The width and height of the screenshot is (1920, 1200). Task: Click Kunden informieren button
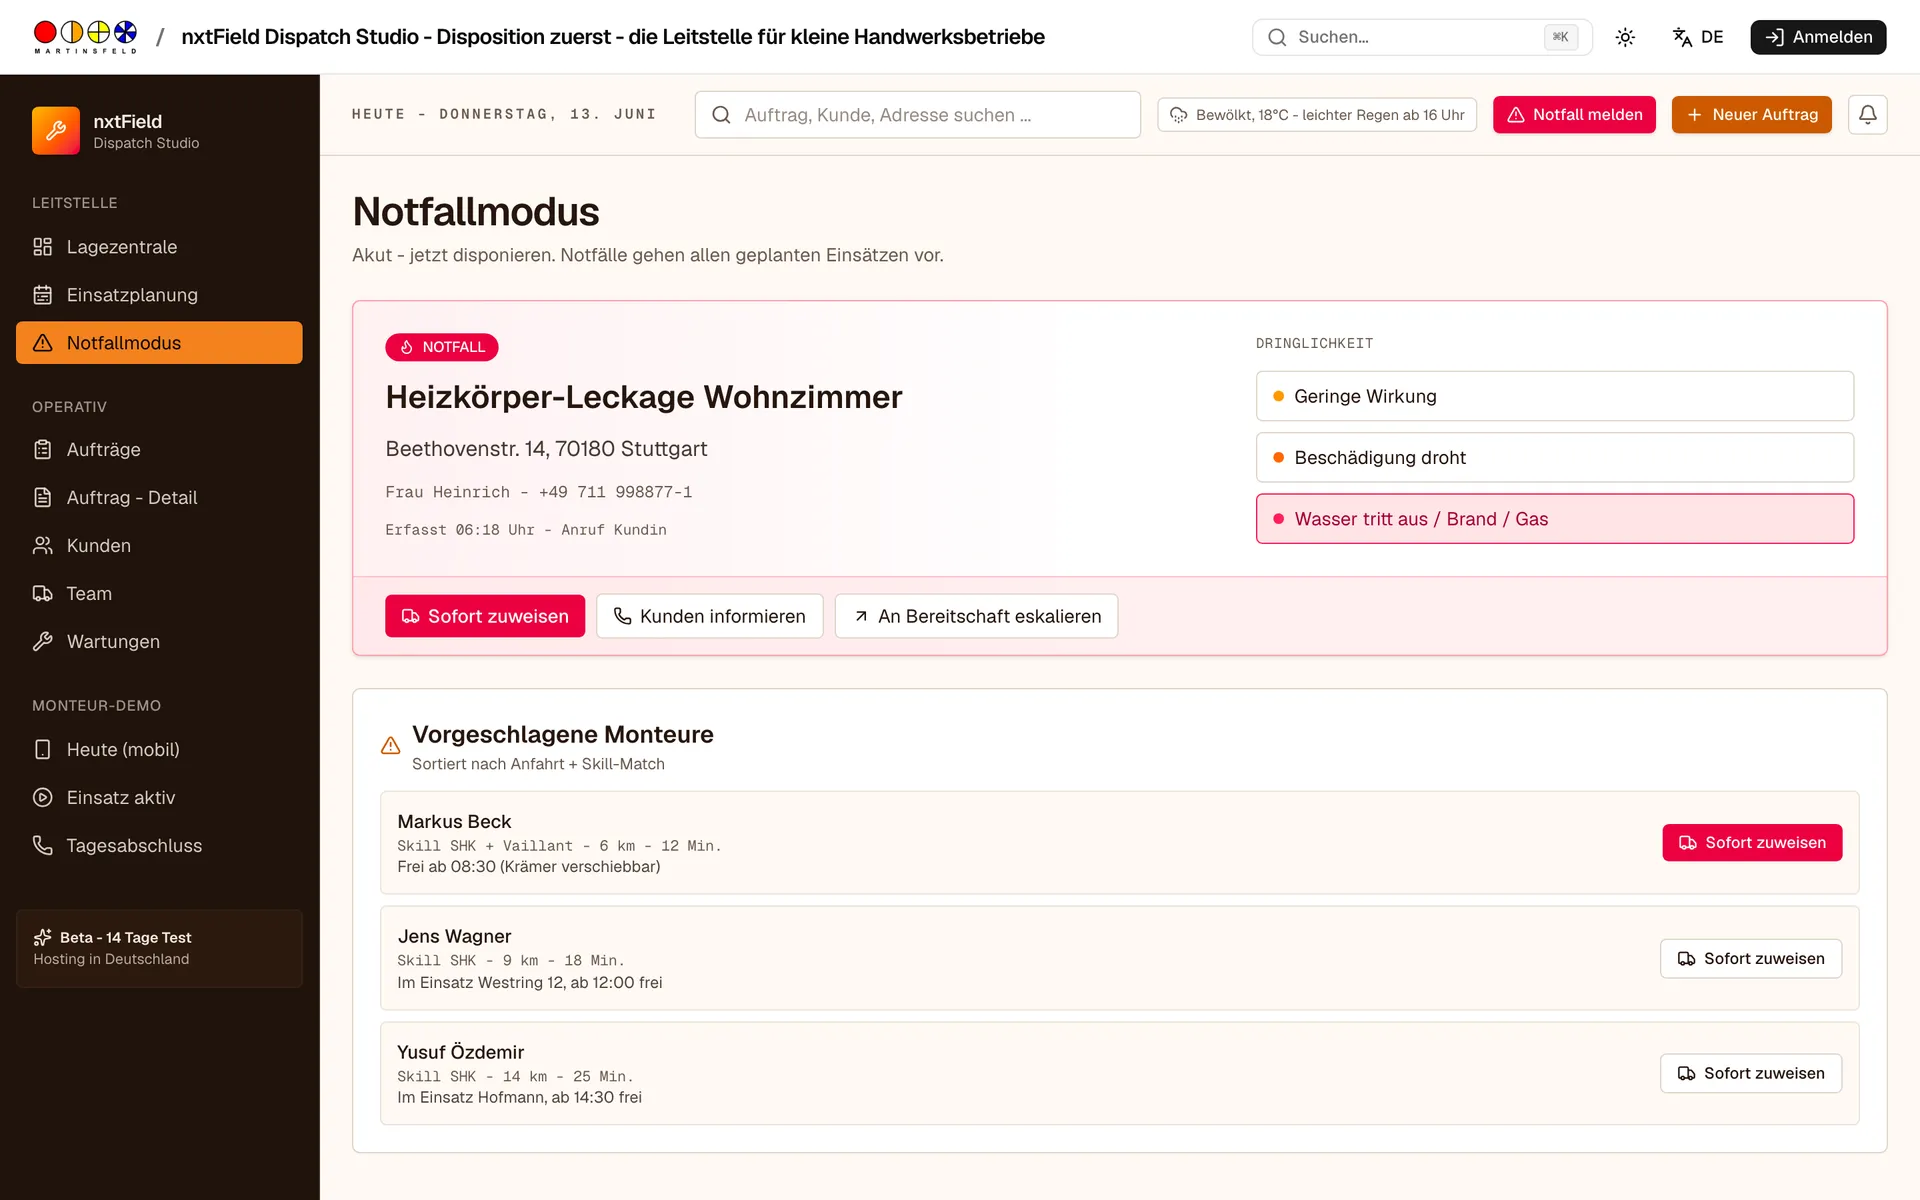tap(710, 616)
